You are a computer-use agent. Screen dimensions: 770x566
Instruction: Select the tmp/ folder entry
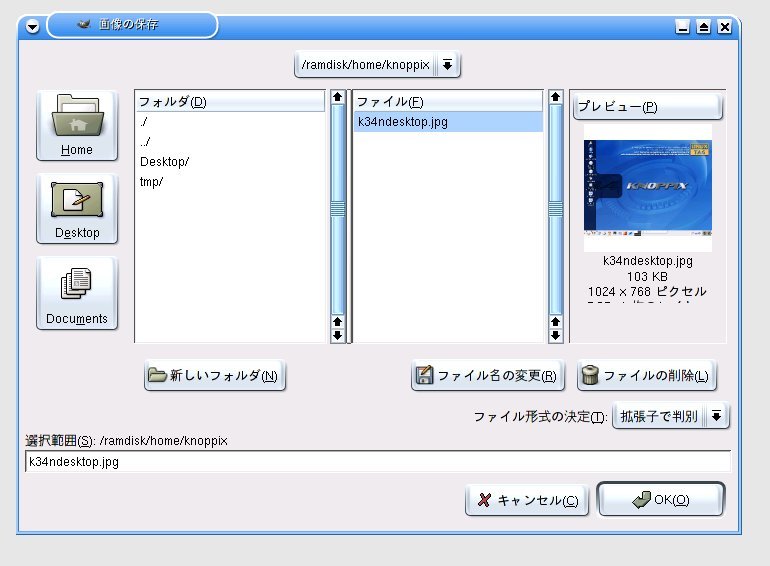coord(230,182)
